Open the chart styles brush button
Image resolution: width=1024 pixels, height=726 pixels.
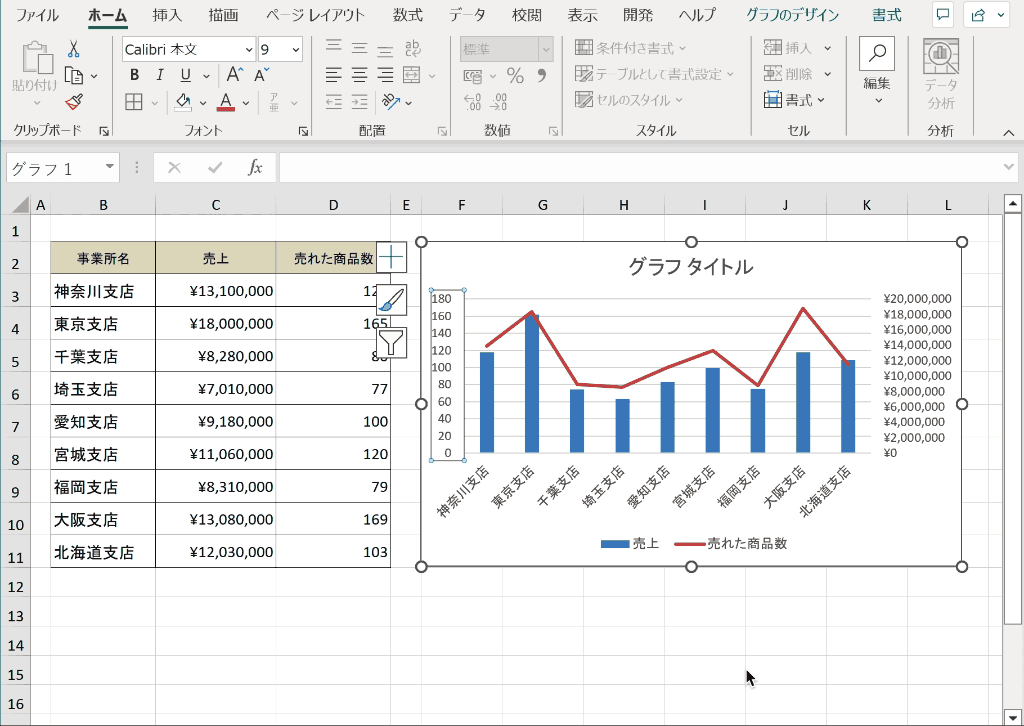(392, 300)
